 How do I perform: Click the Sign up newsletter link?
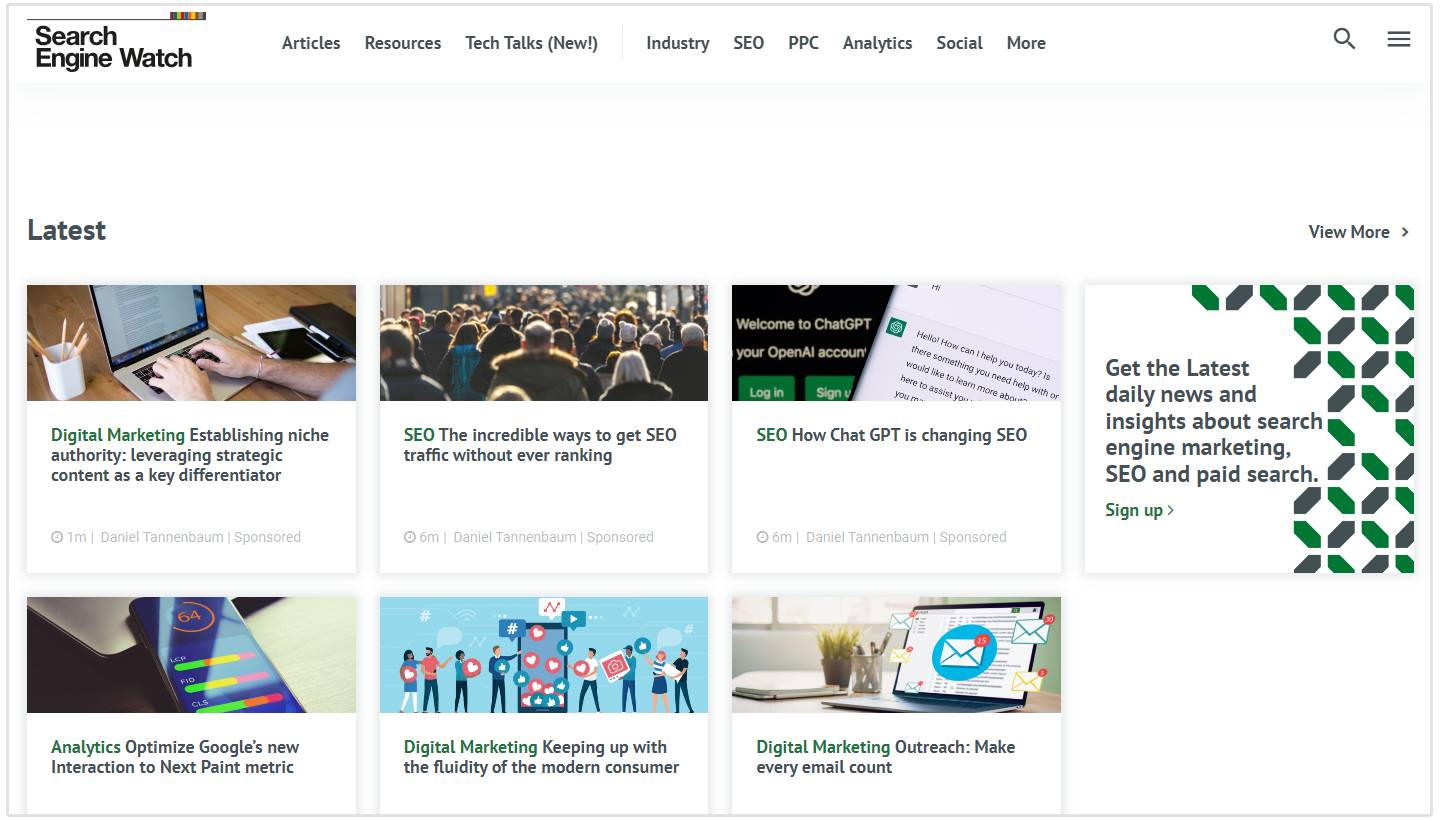point(1134,510)
